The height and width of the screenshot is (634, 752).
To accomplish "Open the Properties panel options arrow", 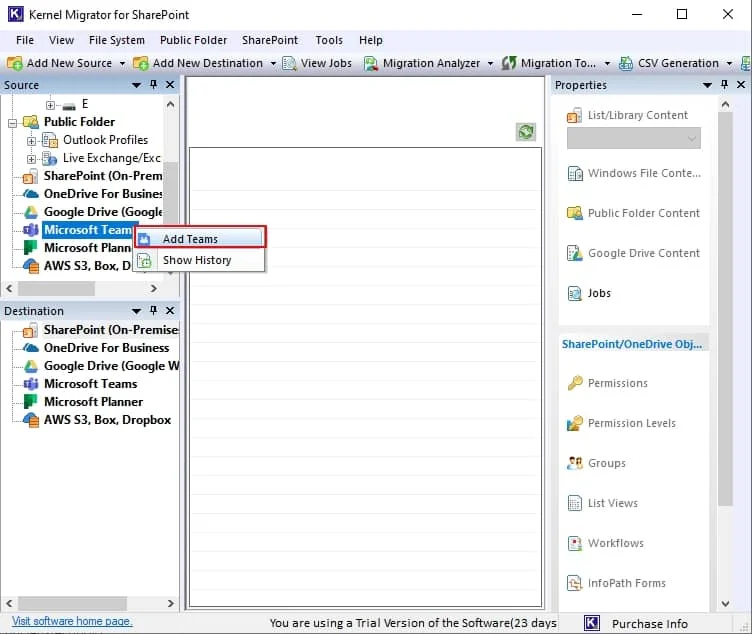I will (707, 85).
